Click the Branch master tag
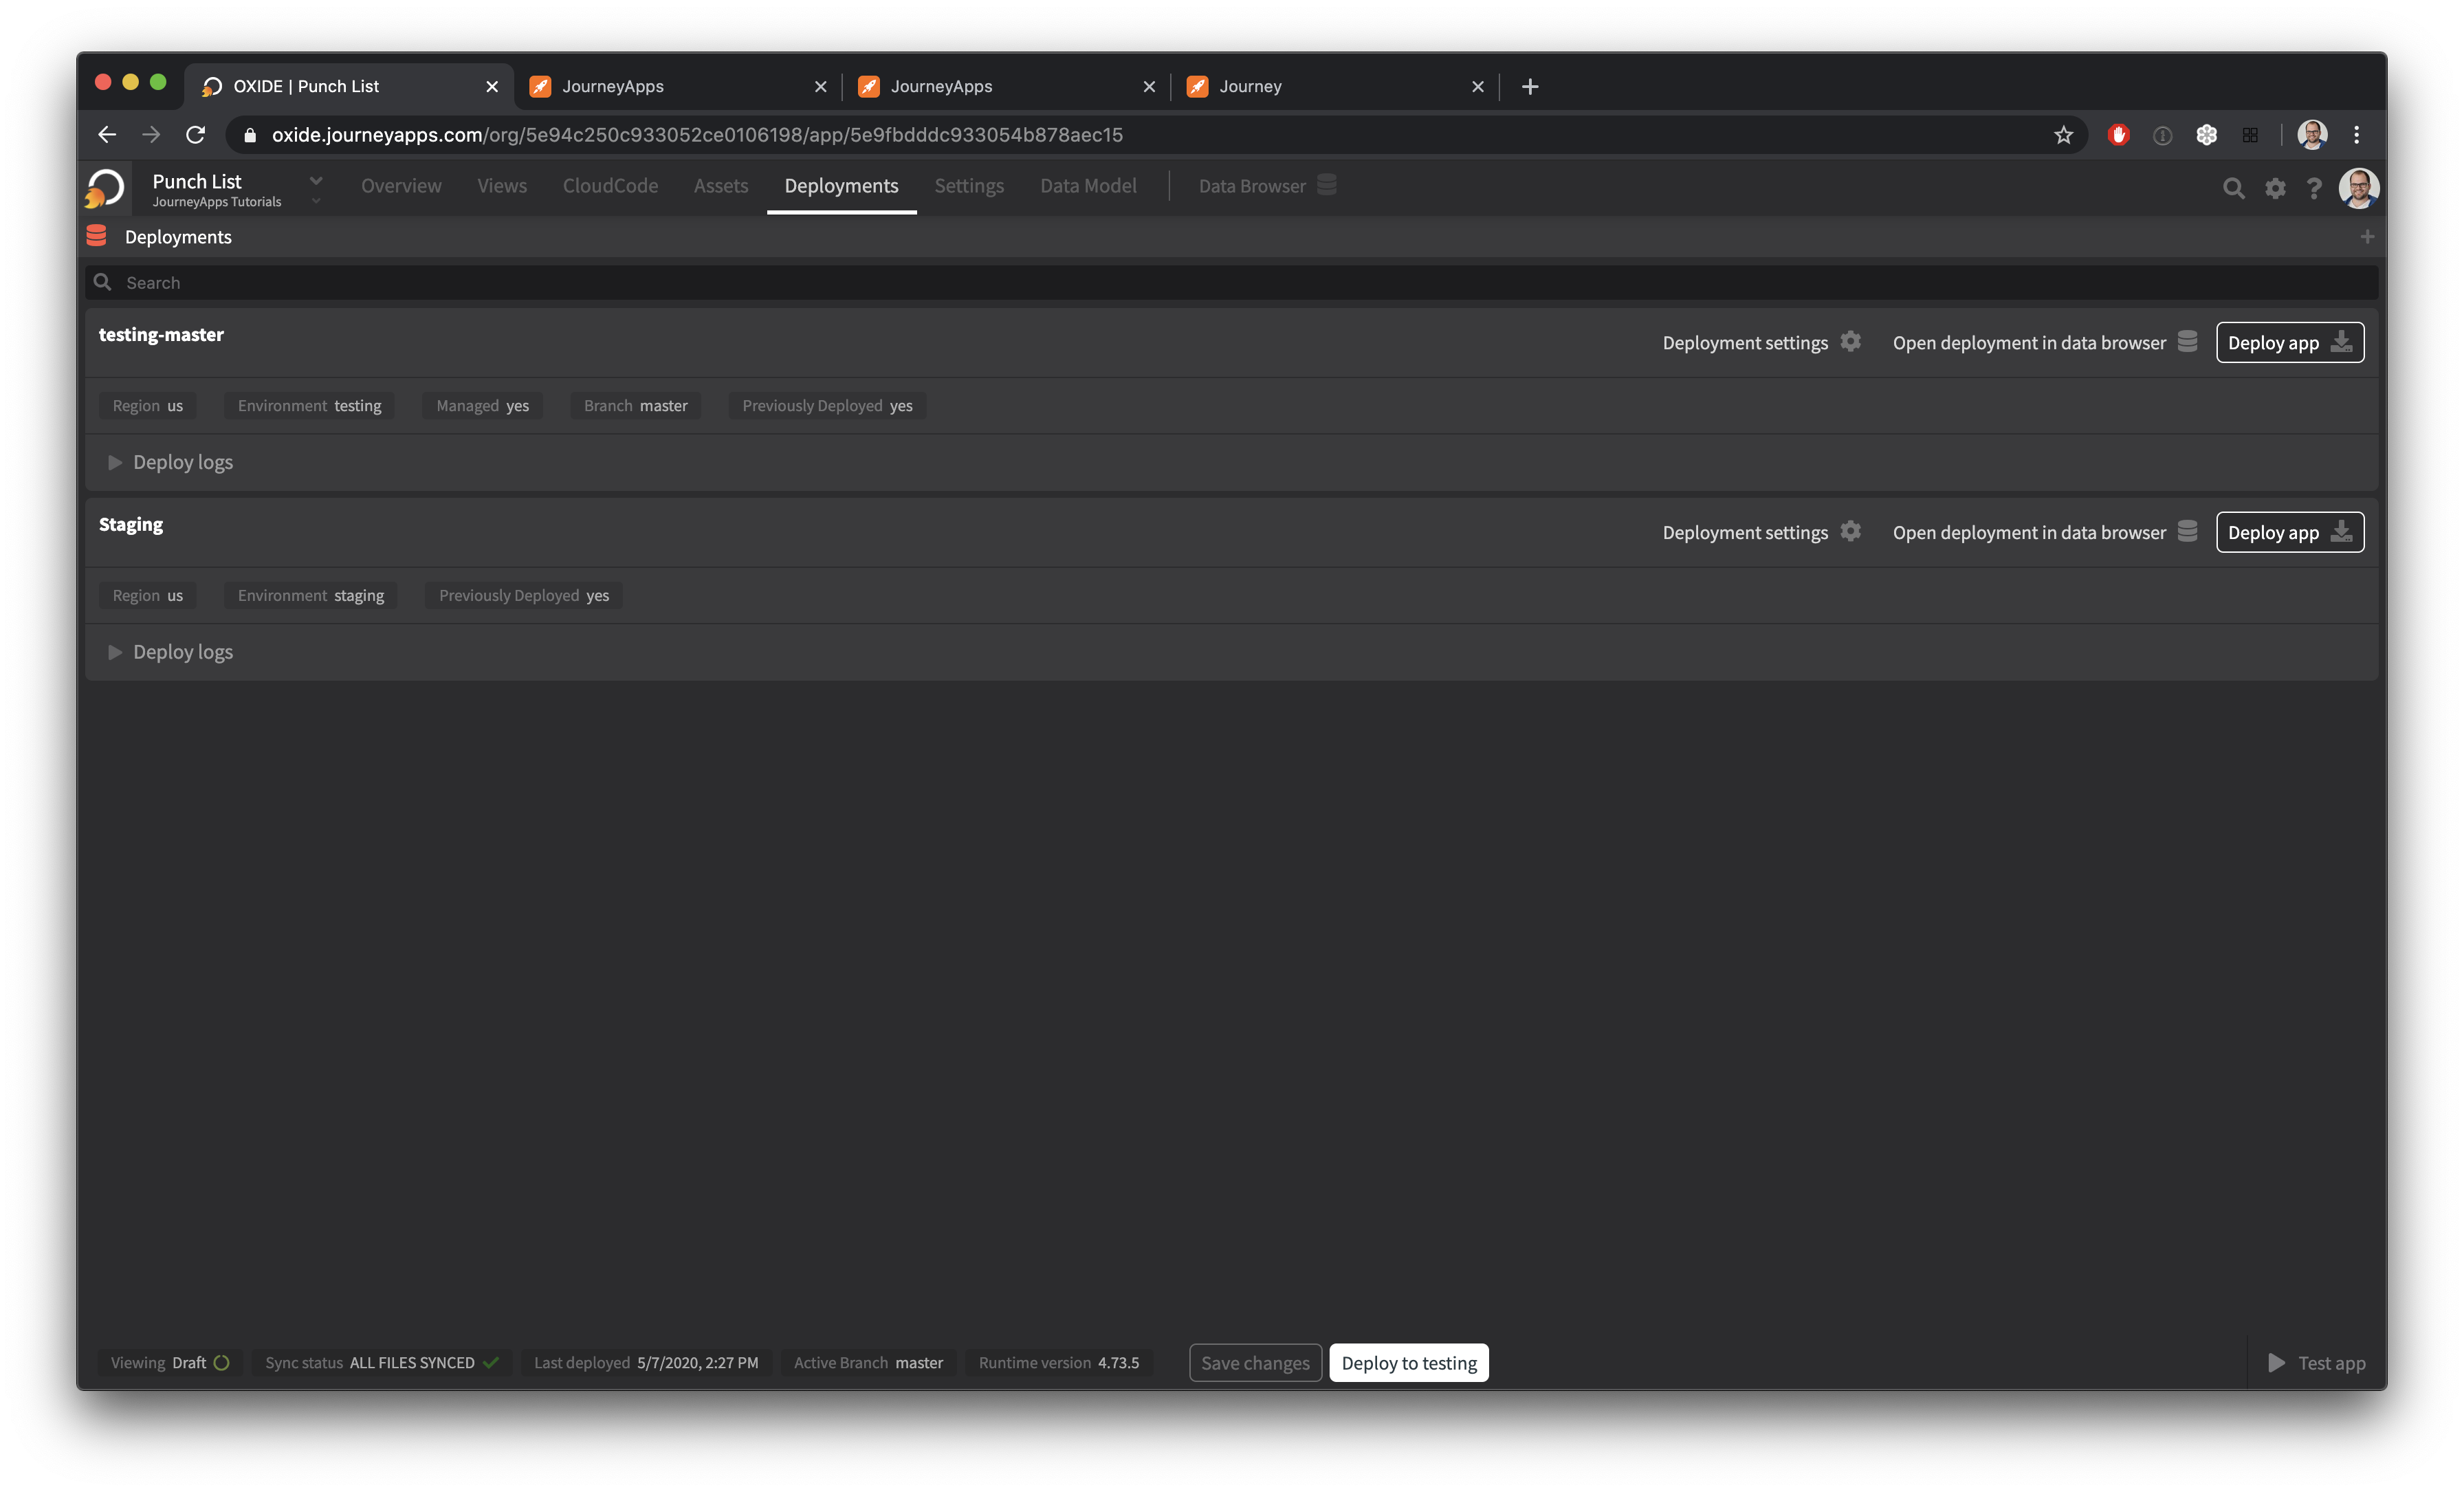 pyautogui.click(x=636, y=406)
